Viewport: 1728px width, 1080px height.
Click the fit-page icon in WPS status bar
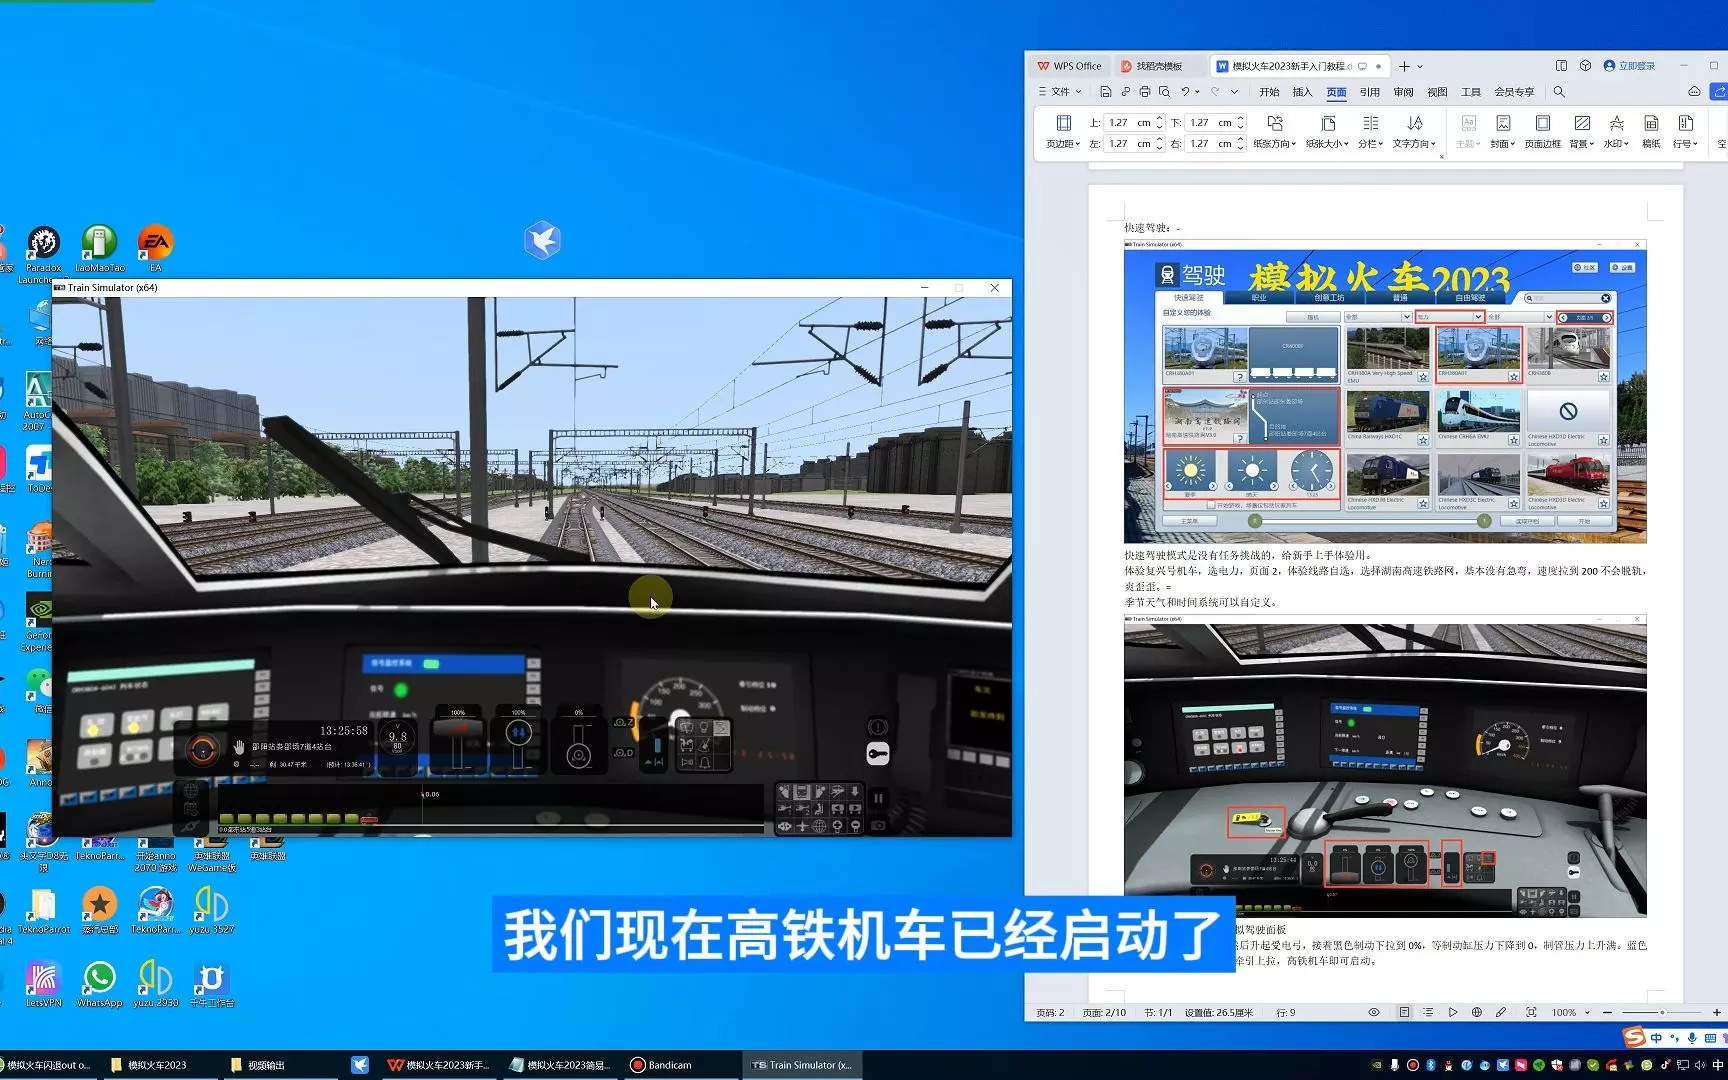point(1531,1012)
